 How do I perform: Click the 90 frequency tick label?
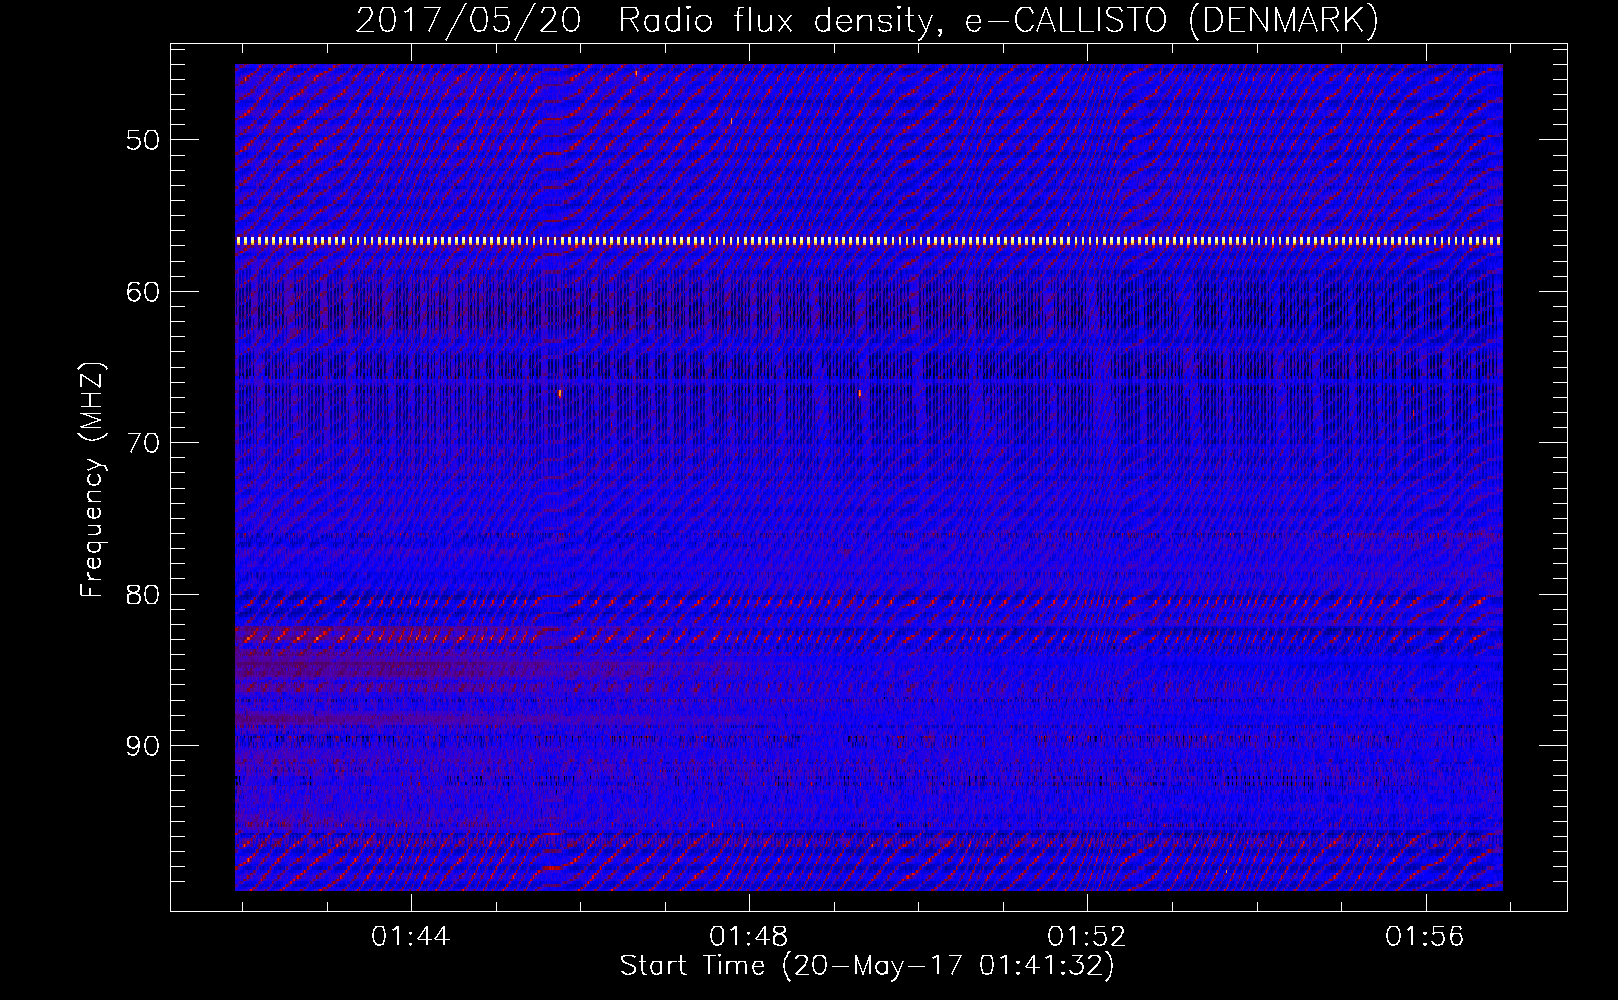coord(143,746)
